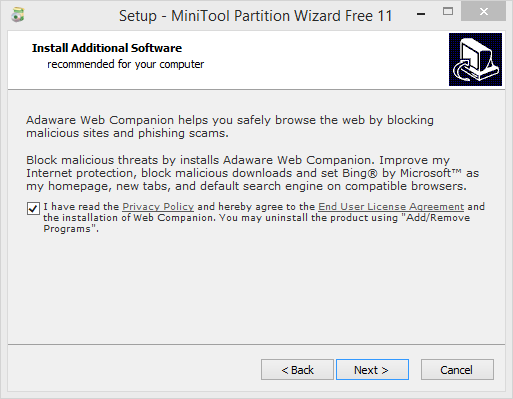Maximize the setup window

[448, 12]
